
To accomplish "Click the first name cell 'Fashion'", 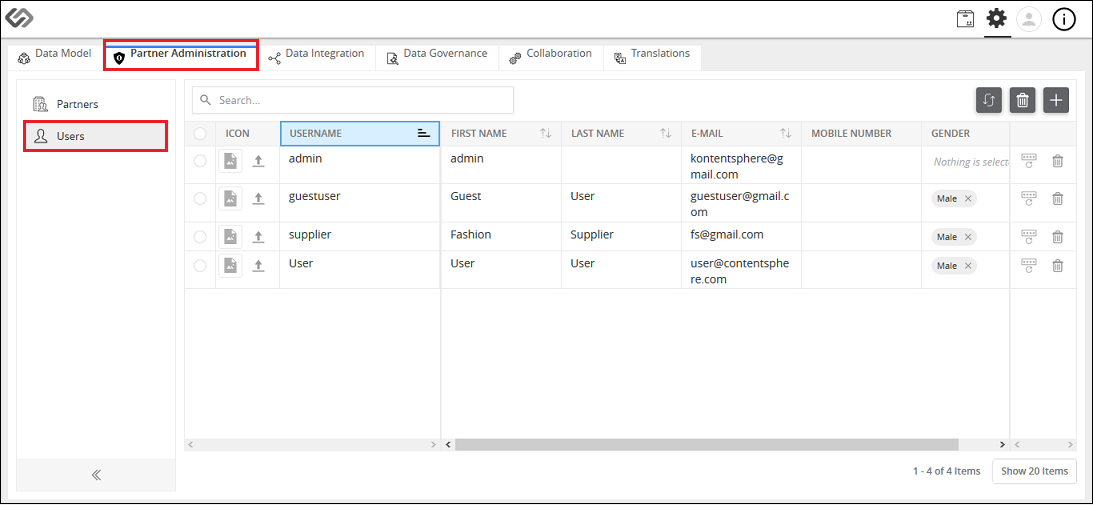I will pos(471,234).
